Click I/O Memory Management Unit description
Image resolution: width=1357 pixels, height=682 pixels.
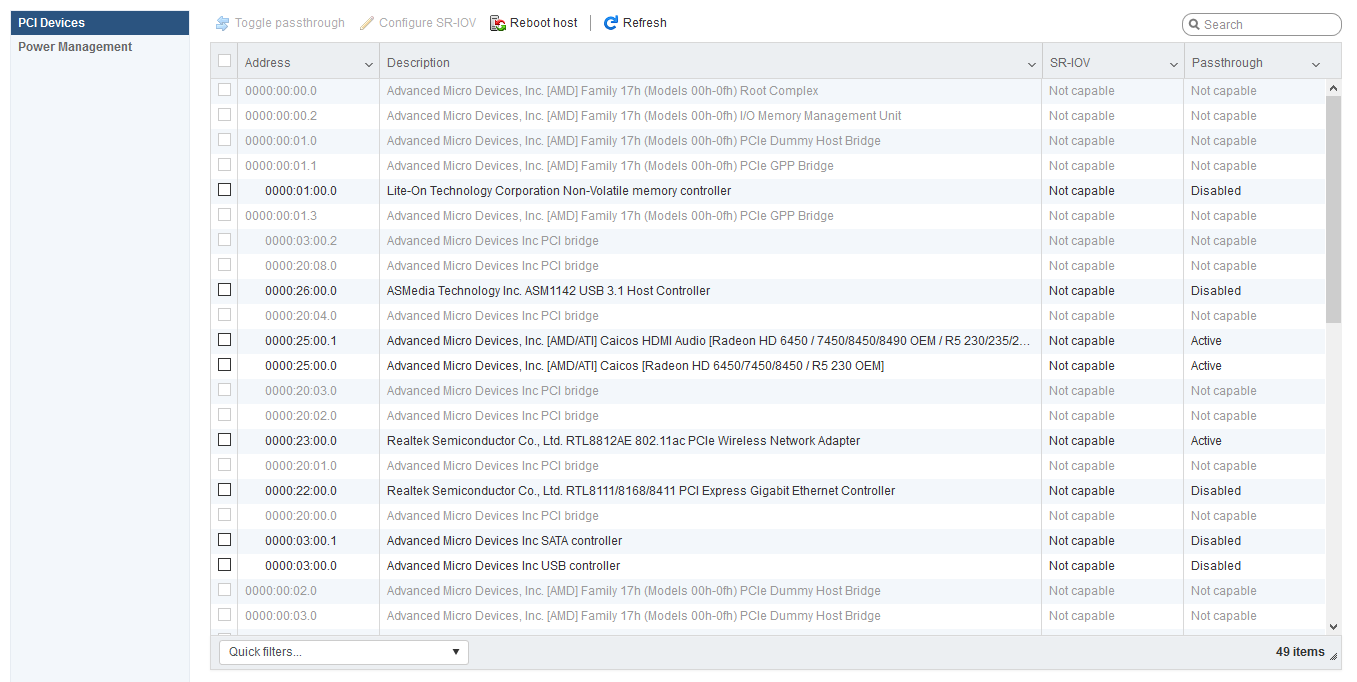[644, 116]
